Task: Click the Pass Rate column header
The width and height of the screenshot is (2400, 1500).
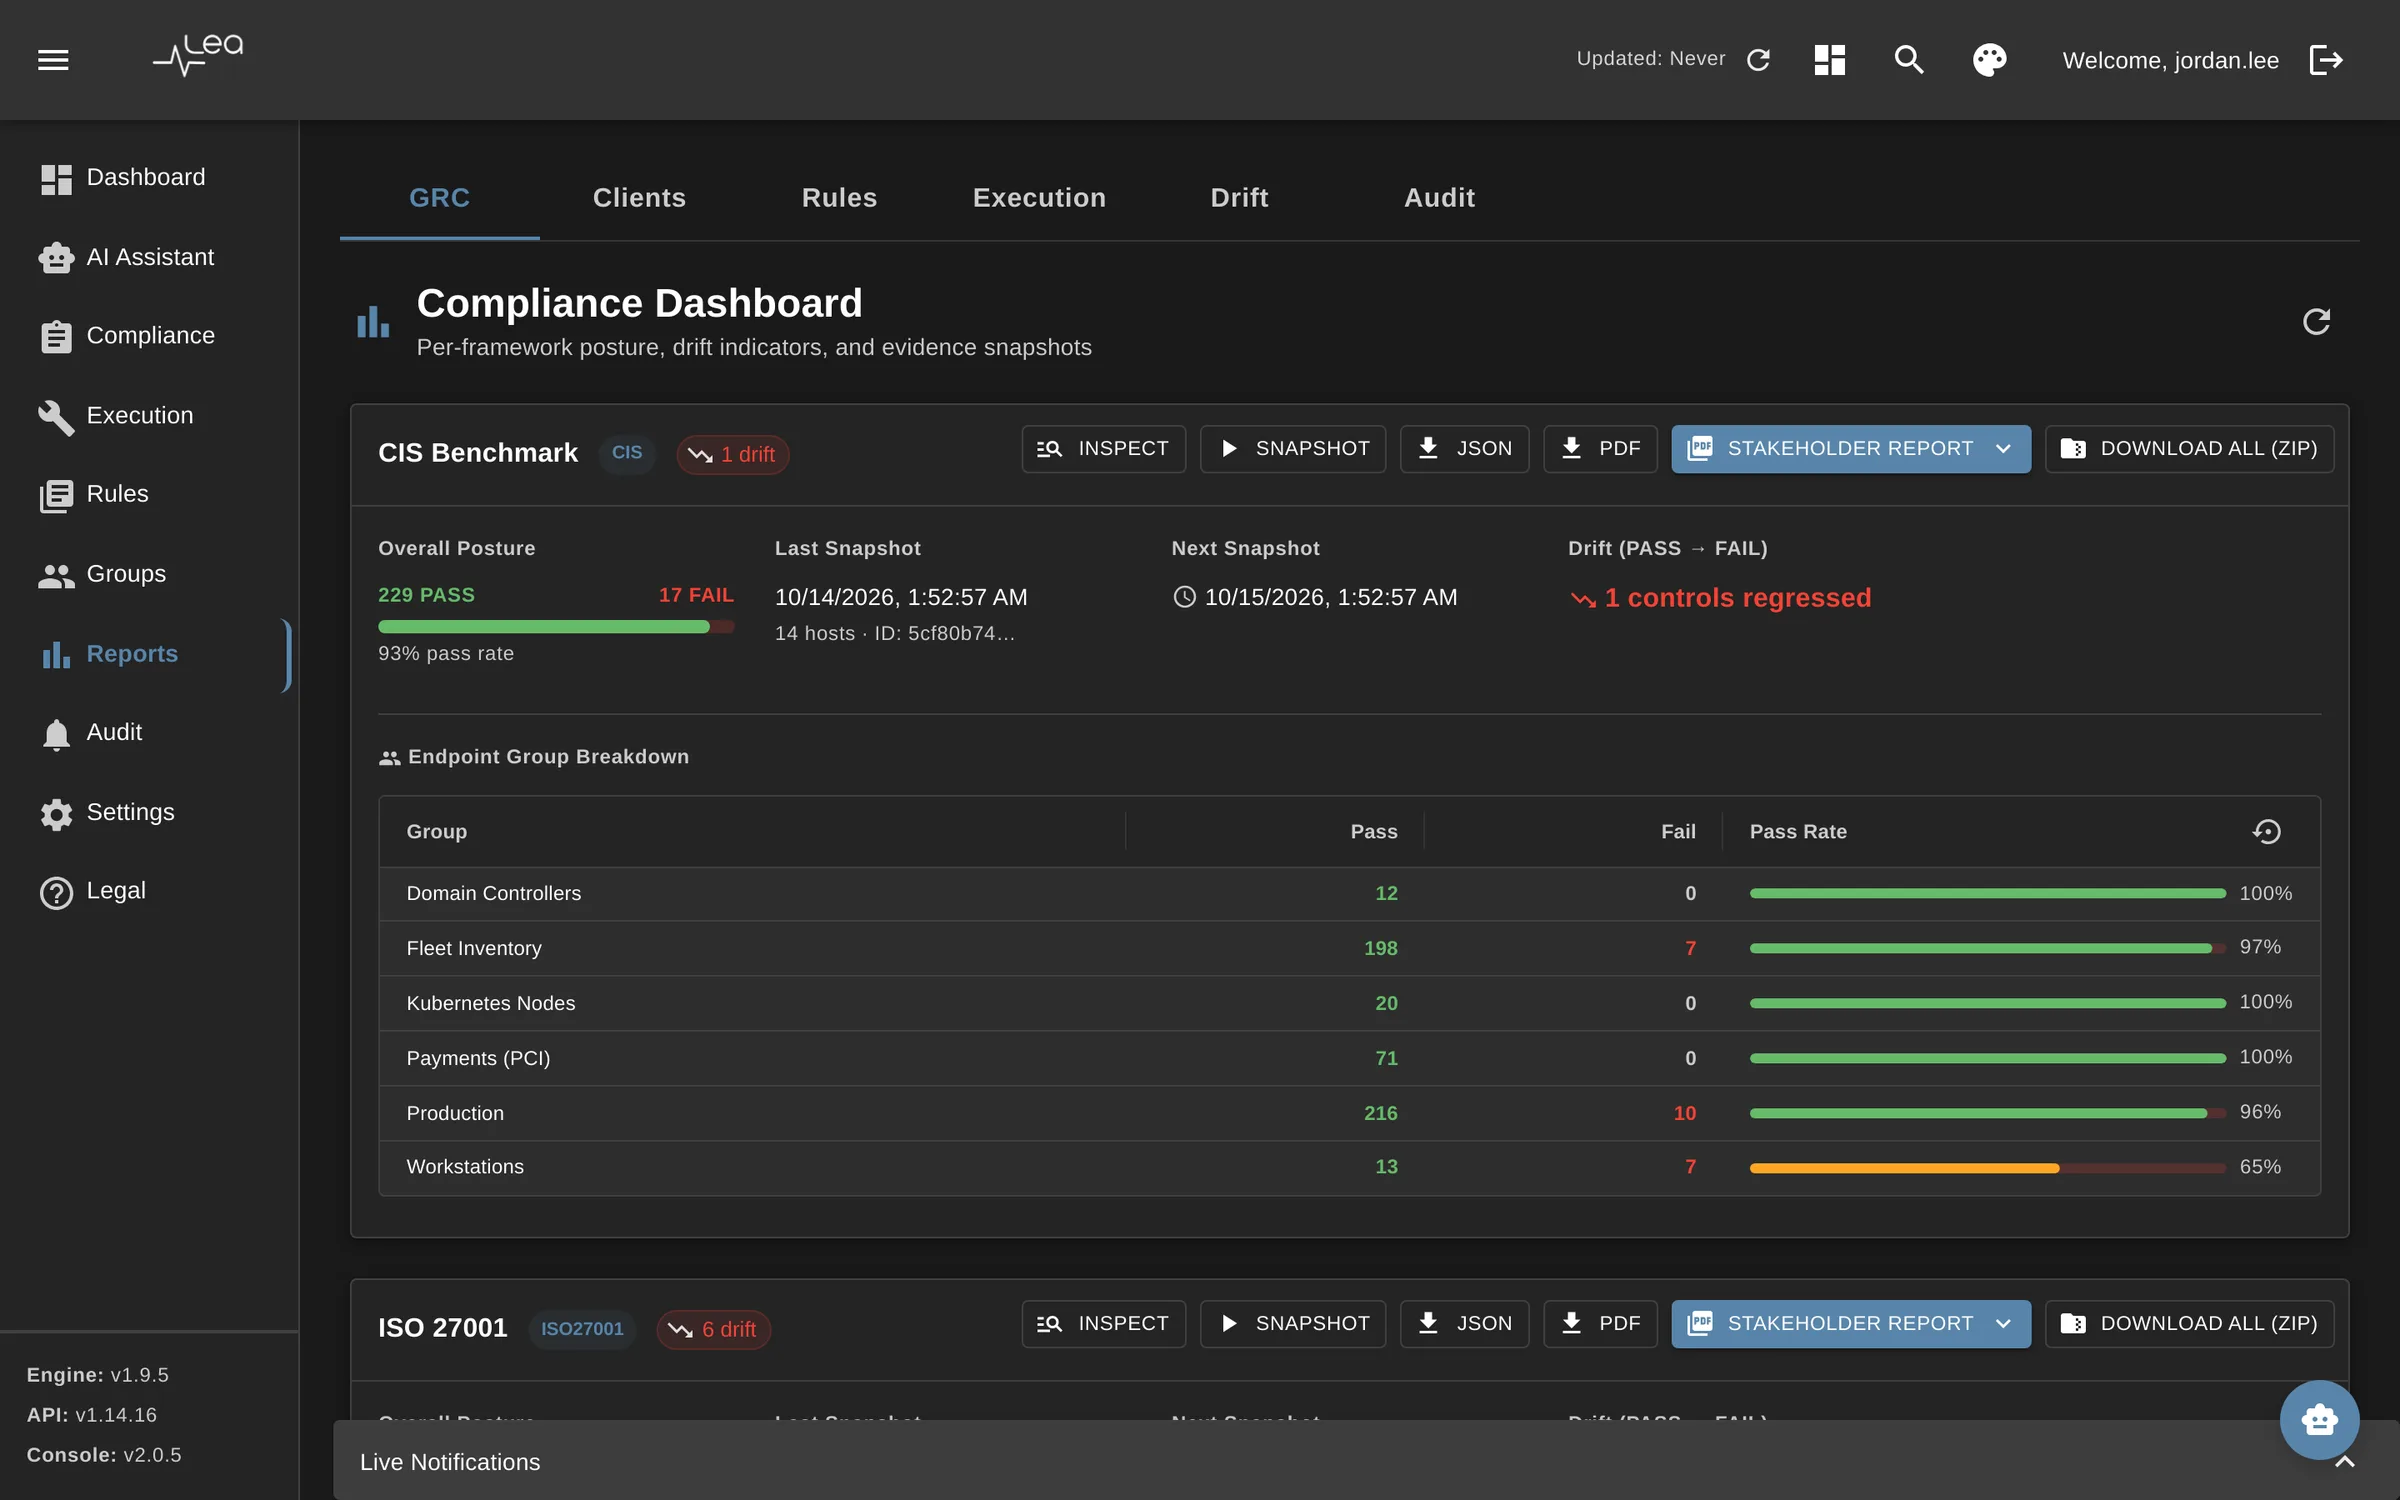Action: coord(1797,832)
